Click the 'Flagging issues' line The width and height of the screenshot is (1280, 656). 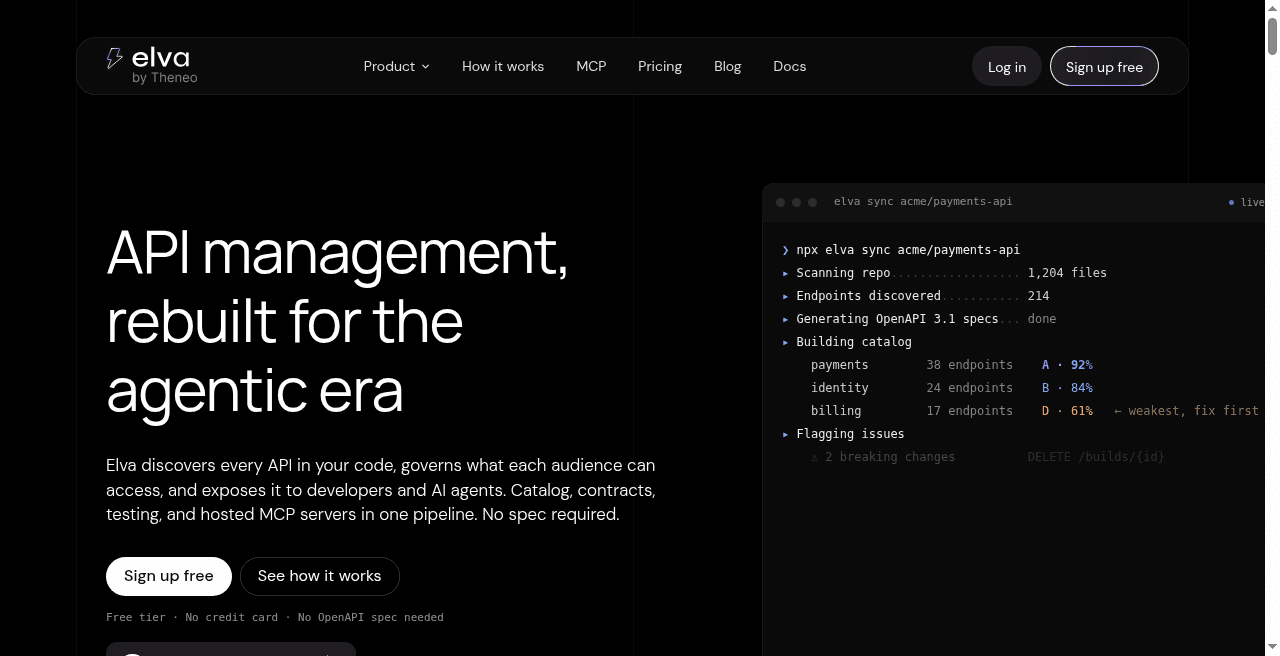click(x=843, y=434)
